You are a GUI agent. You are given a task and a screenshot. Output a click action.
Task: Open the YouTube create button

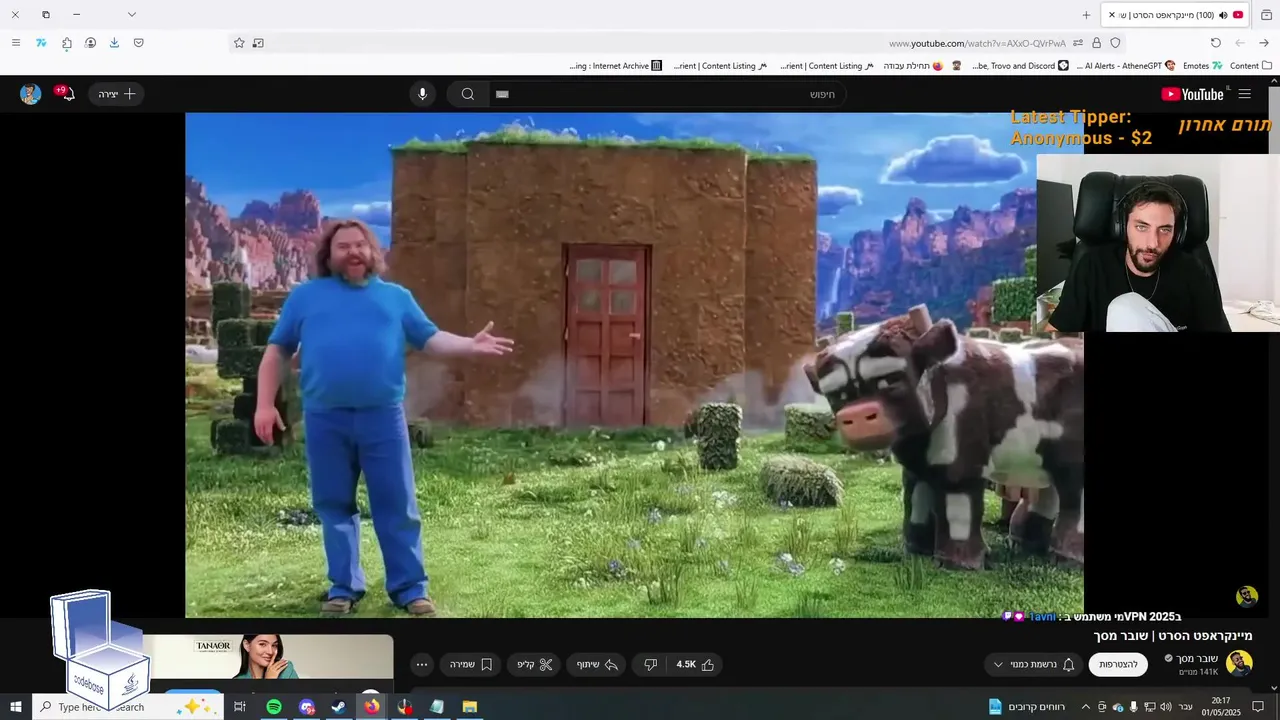(x=117, y=94)
